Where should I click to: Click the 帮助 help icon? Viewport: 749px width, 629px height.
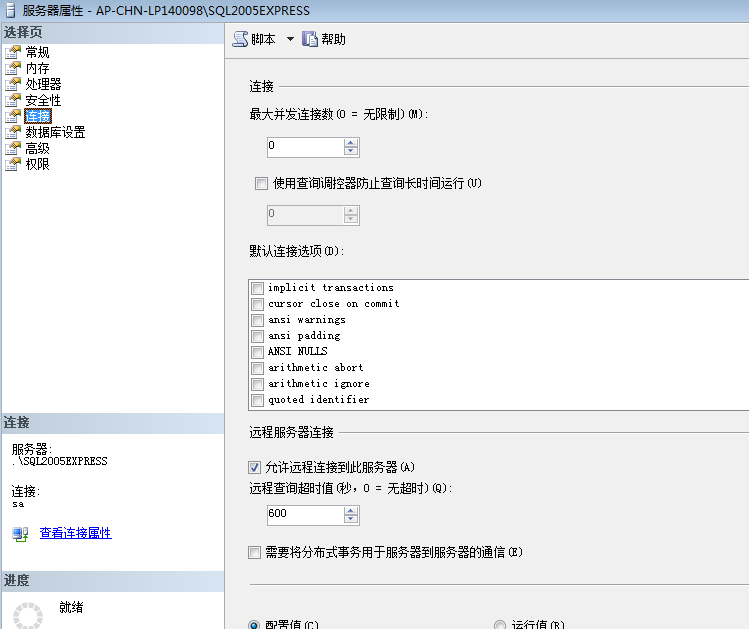[310, 39]
